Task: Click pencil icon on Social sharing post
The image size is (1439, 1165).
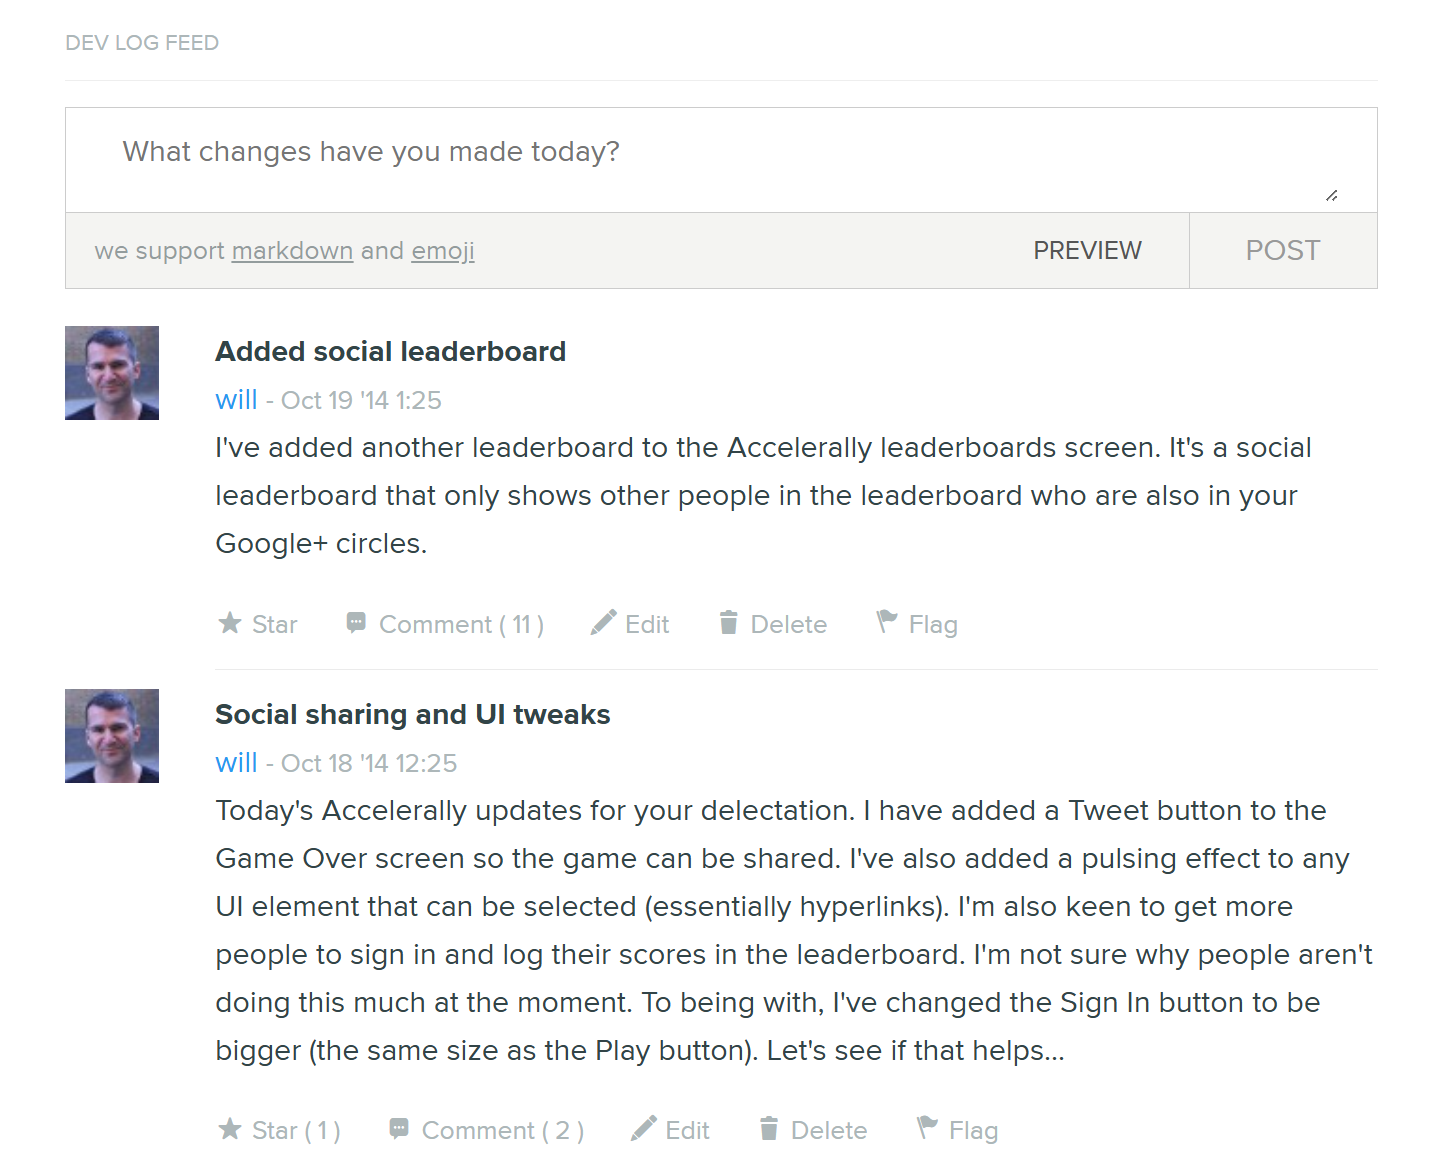Action: 644,1129
